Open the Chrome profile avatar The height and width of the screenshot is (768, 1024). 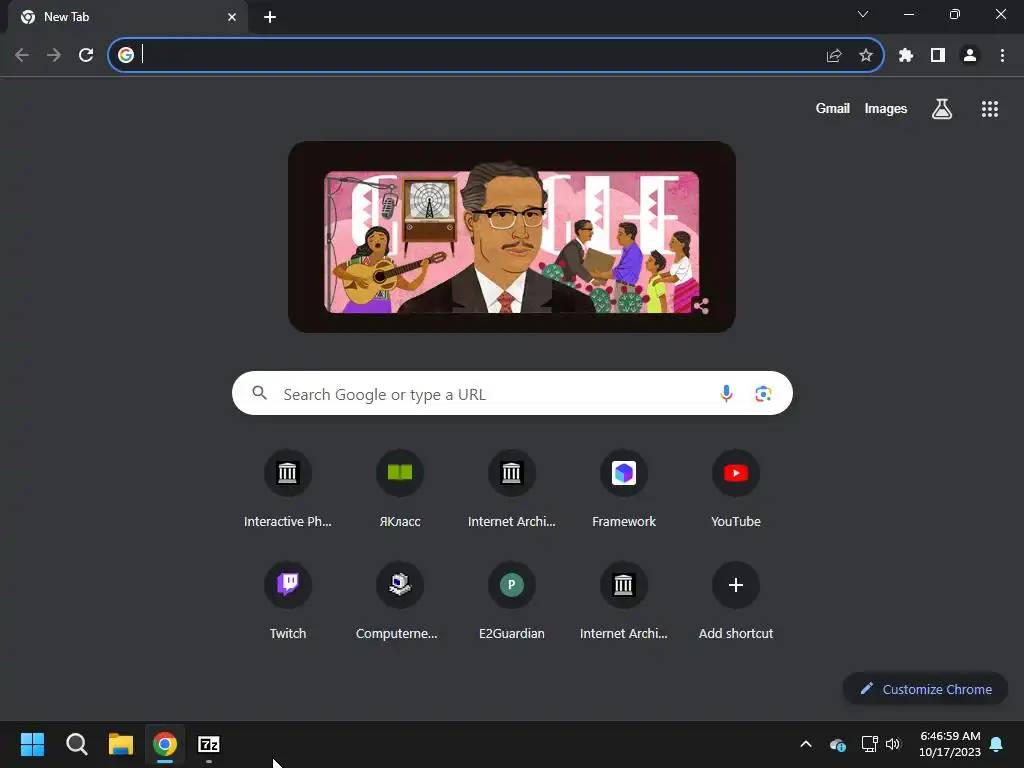pyautogui.click(x=970, y=56)
